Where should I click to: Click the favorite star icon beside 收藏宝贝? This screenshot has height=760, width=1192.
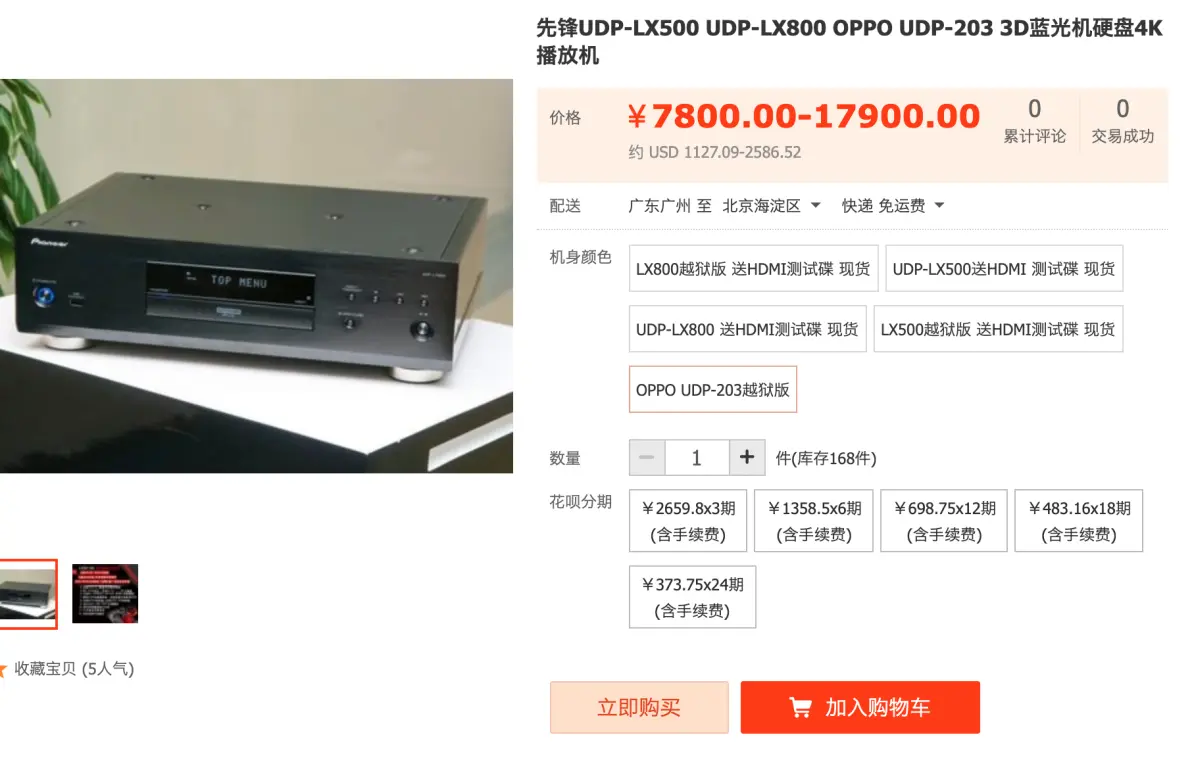tap(2, 670)
